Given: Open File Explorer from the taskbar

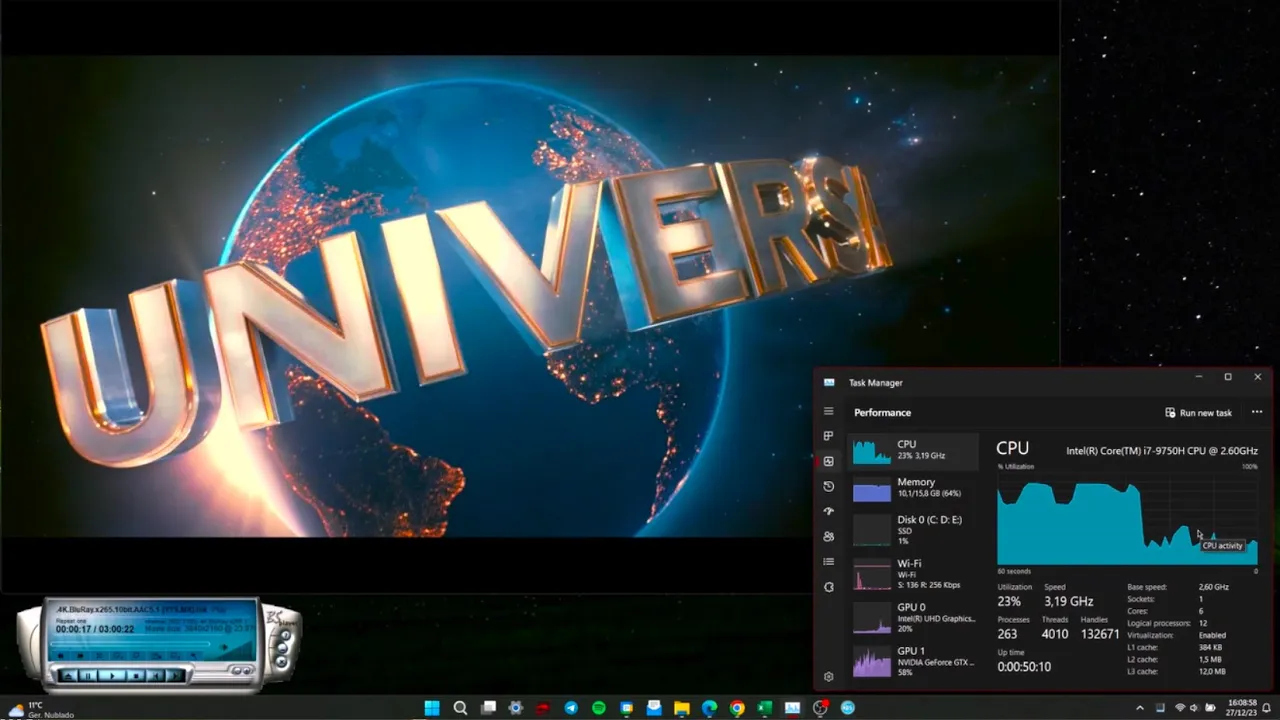Looking at the screenshot, I should click(x=682, y=708).
